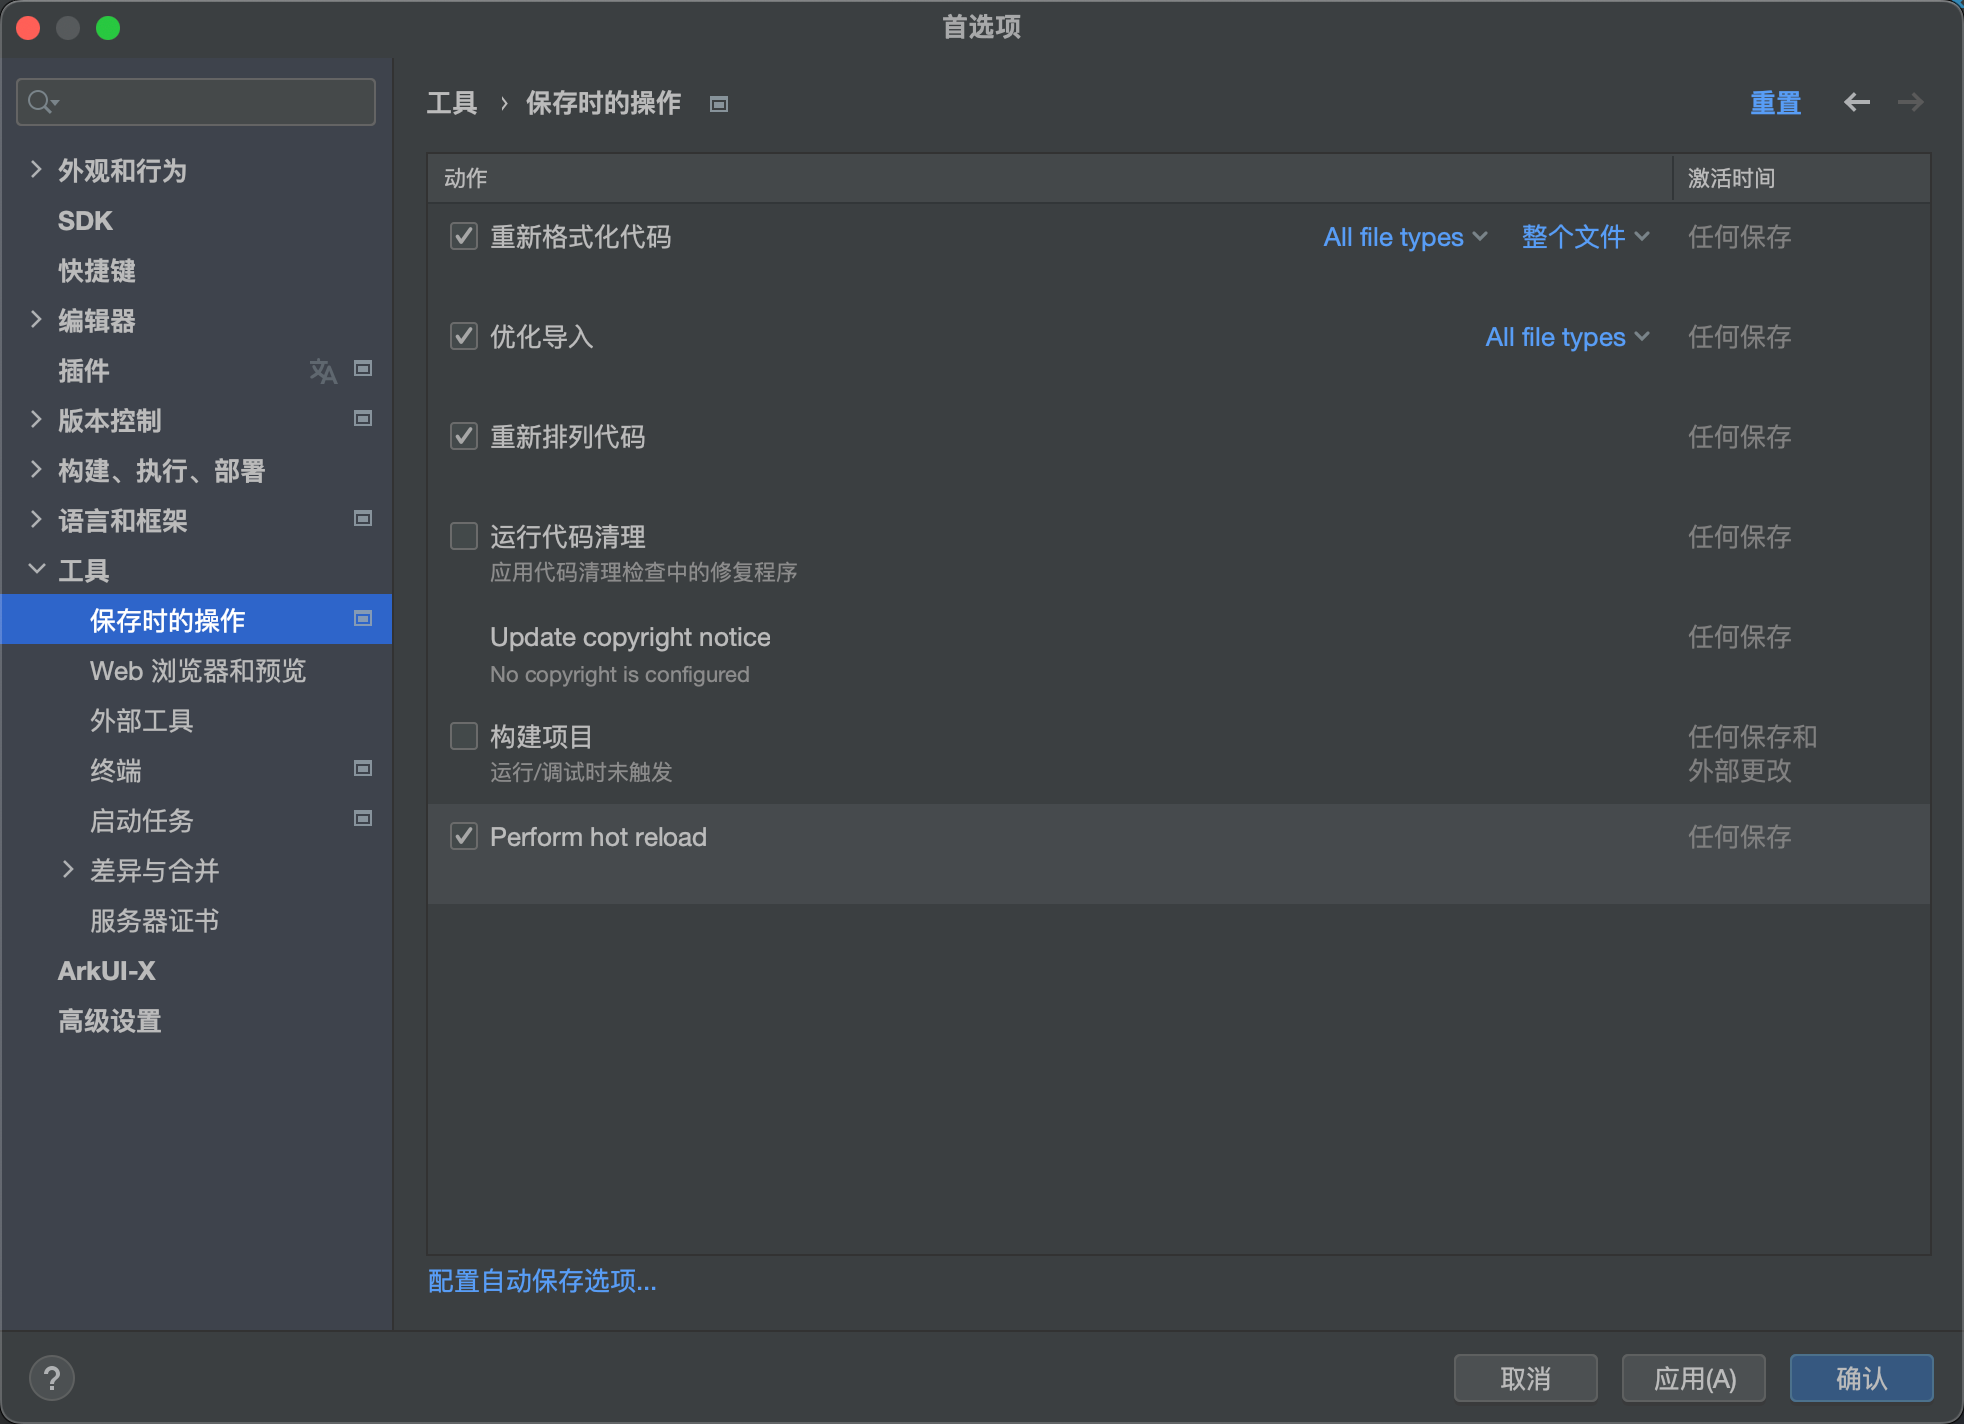Image resolution: width=1964 pixels, height=1424 pixels.
Task: Click 应用代码清理检查中的修复程序 description
Action: pyautogui.click(x=643, y=572)
